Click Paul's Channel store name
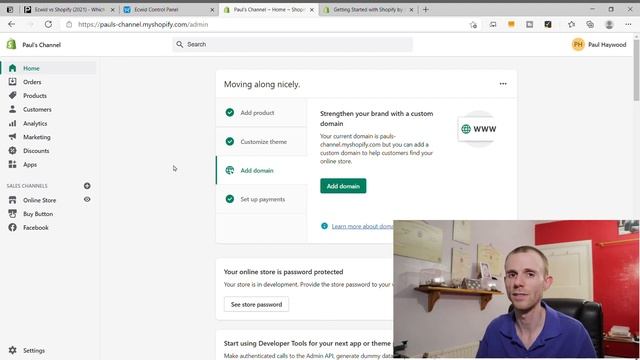 click(42, 44)
